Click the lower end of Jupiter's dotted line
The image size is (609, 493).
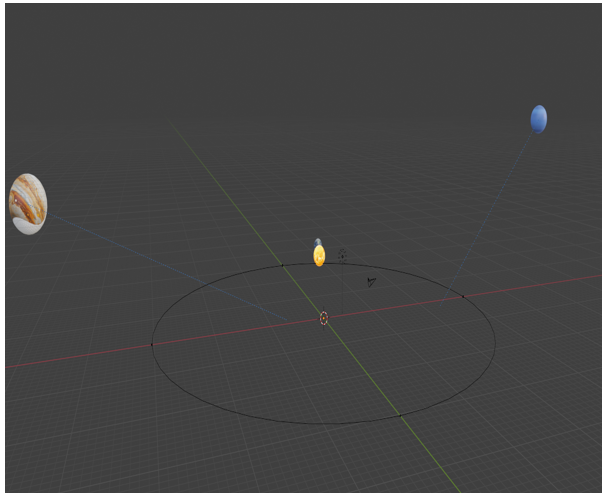pos(287,320)
